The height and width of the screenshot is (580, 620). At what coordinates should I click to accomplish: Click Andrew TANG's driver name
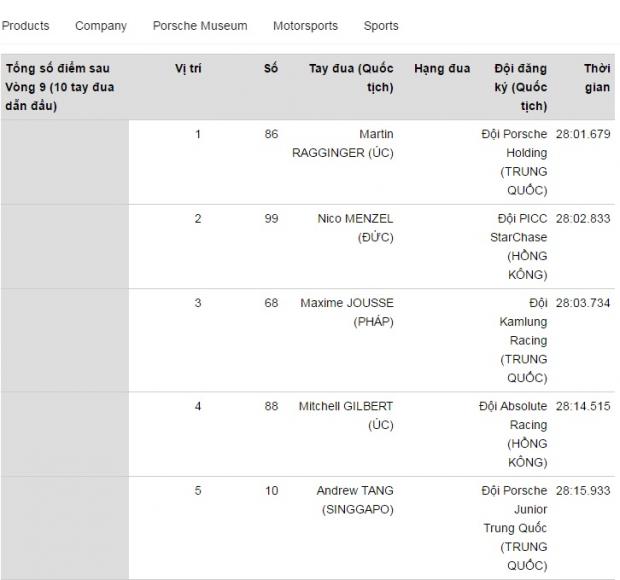click(x=354, y=500)
